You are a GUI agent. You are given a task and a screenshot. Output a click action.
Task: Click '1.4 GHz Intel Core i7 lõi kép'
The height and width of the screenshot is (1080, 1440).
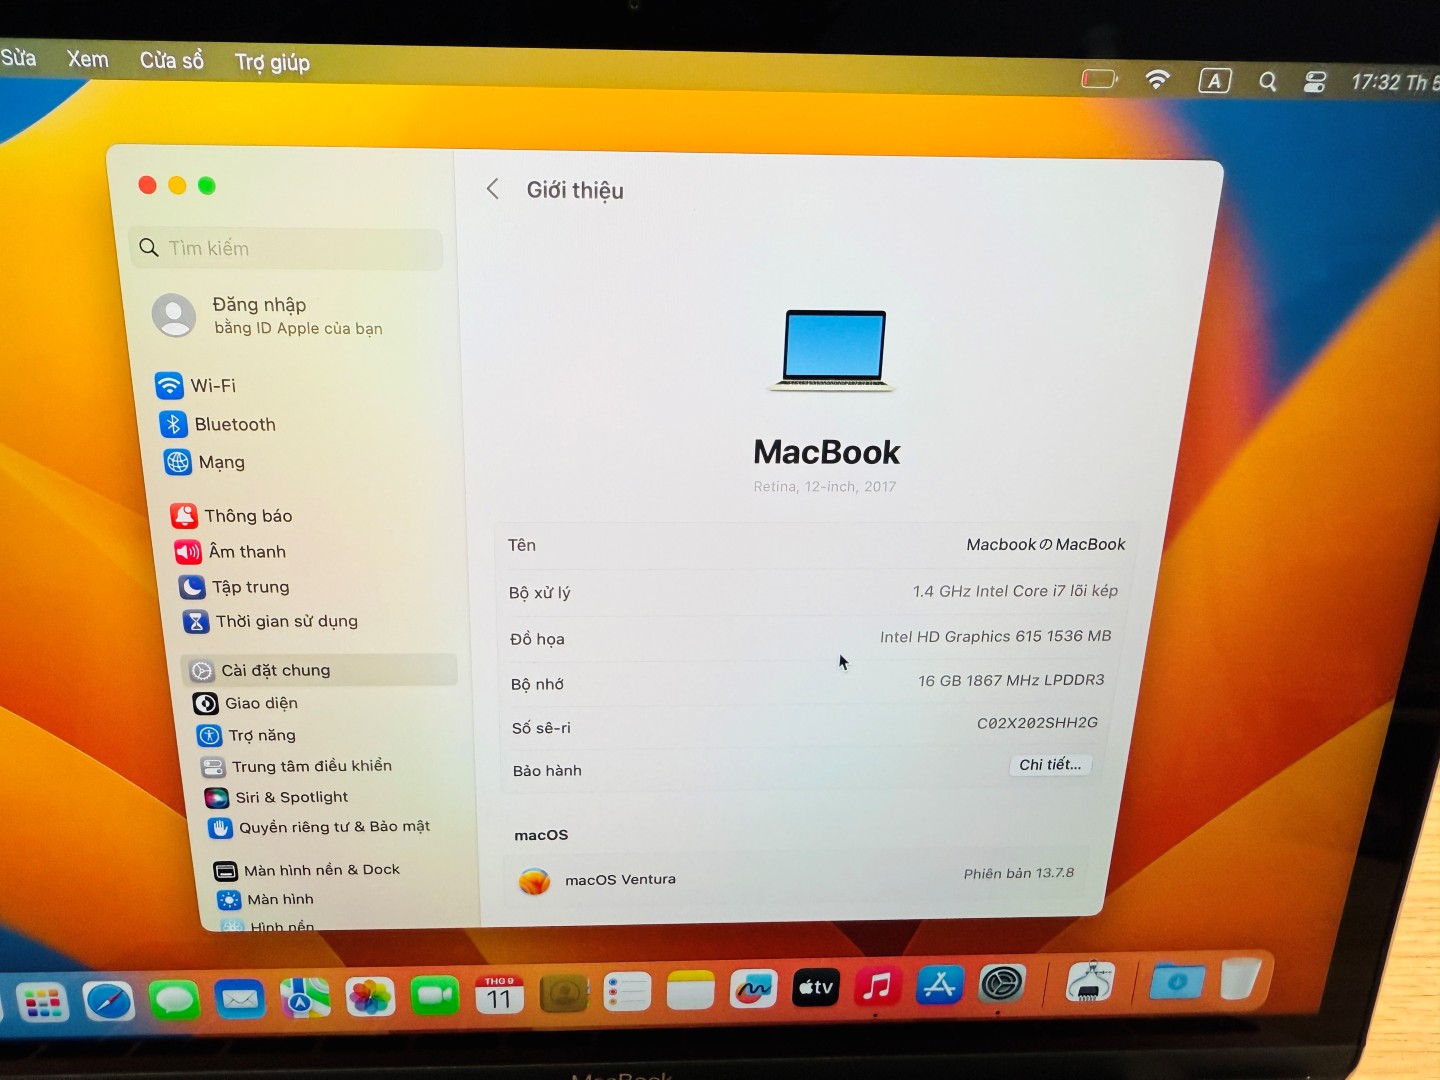click(1015, 591)
